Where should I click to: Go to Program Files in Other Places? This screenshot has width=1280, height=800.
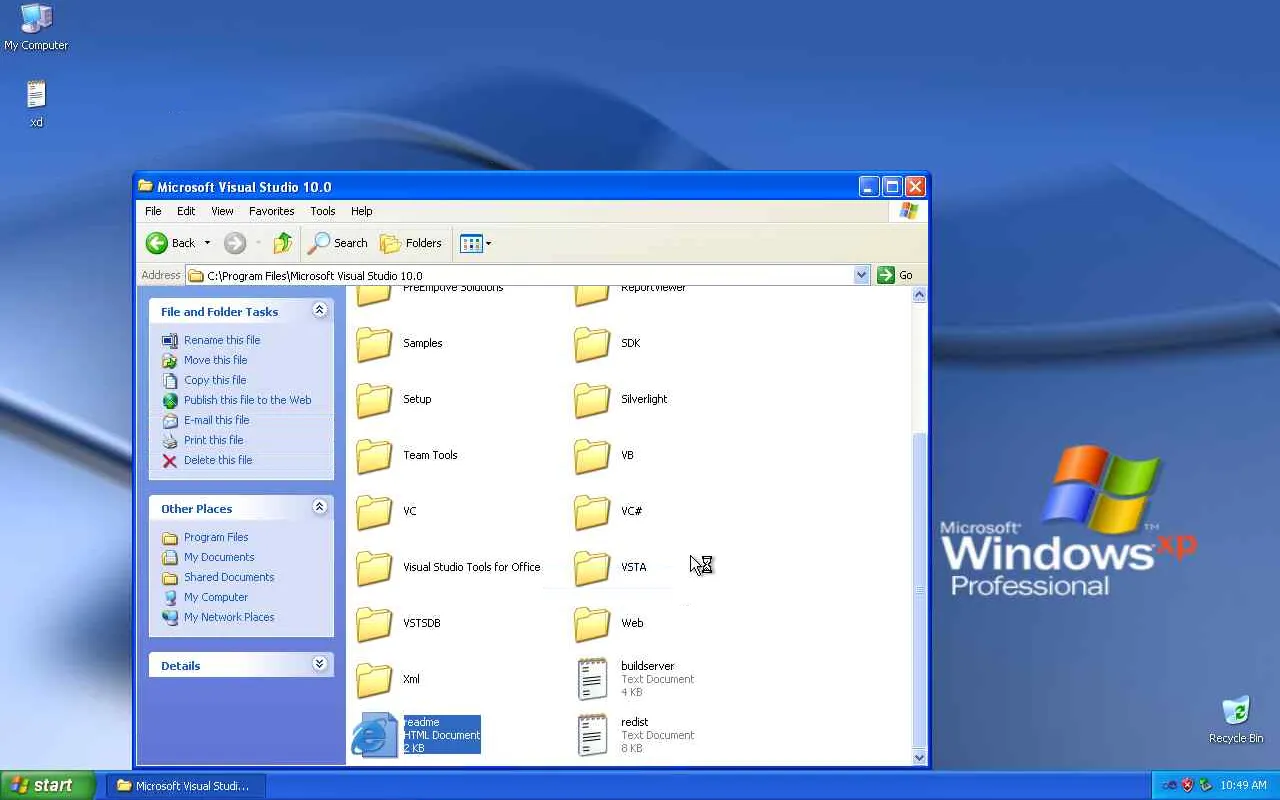point(216,537)
